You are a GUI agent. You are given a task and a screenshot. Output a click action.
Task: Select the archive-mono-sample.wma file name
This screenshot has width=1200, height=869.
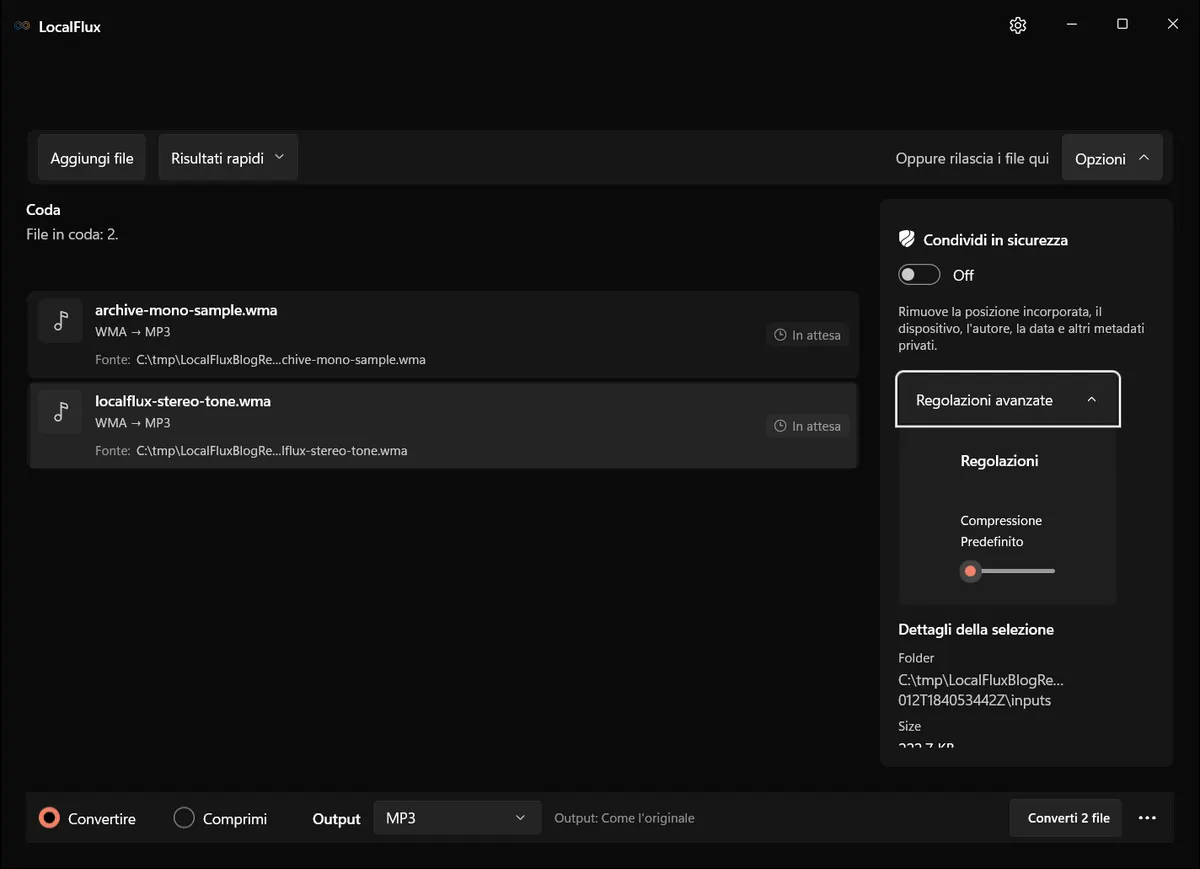(x=186, y=310)
